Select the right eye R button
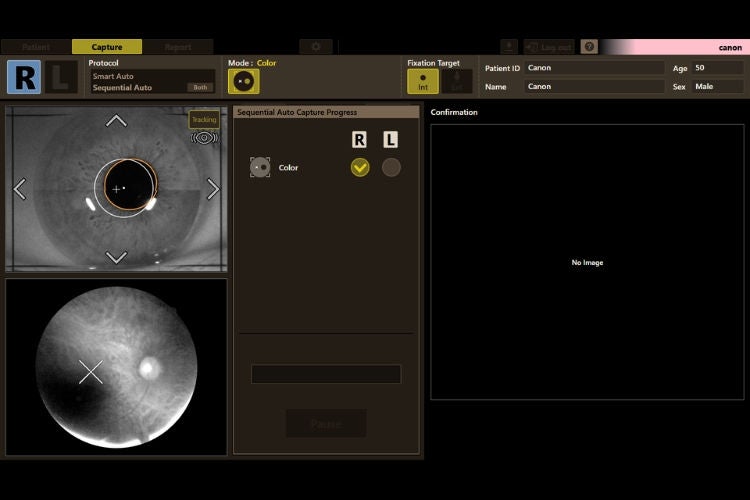750x500 pixels. pos(24,77)
